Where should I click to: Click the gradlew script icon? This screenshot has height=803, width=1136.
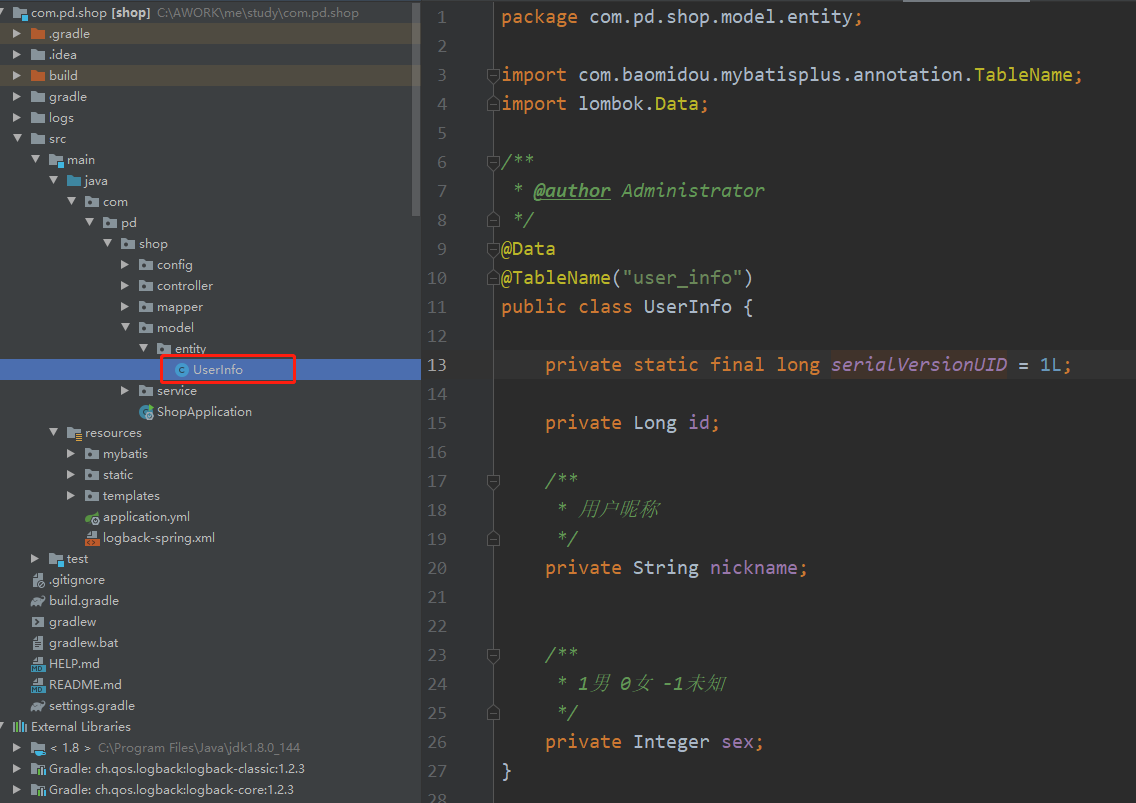[x=38, y=622]
